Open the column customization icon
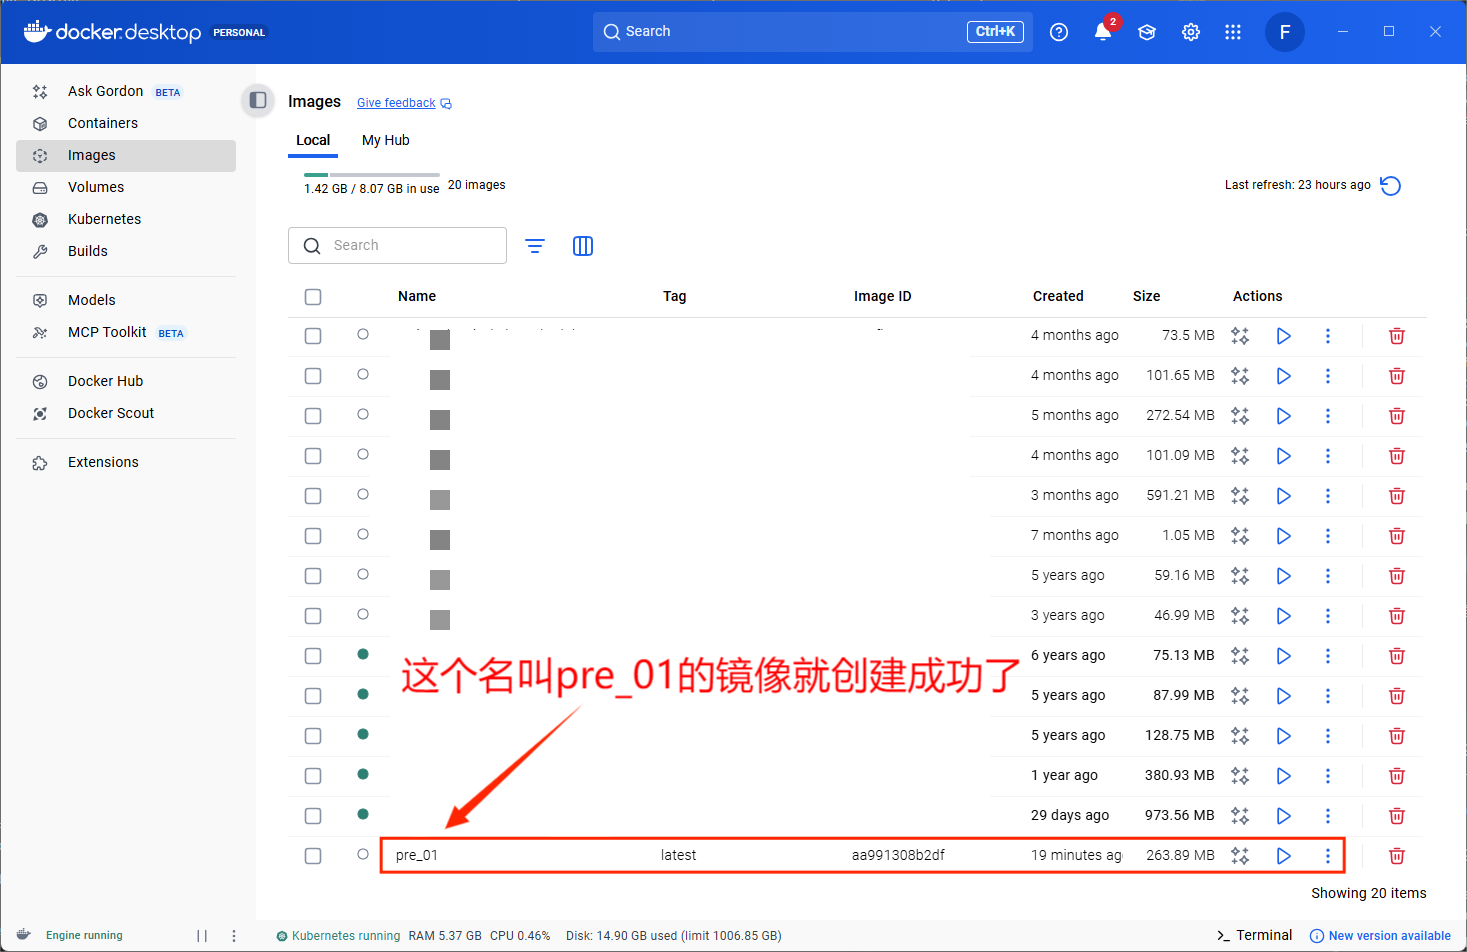 tap(583, 245)
